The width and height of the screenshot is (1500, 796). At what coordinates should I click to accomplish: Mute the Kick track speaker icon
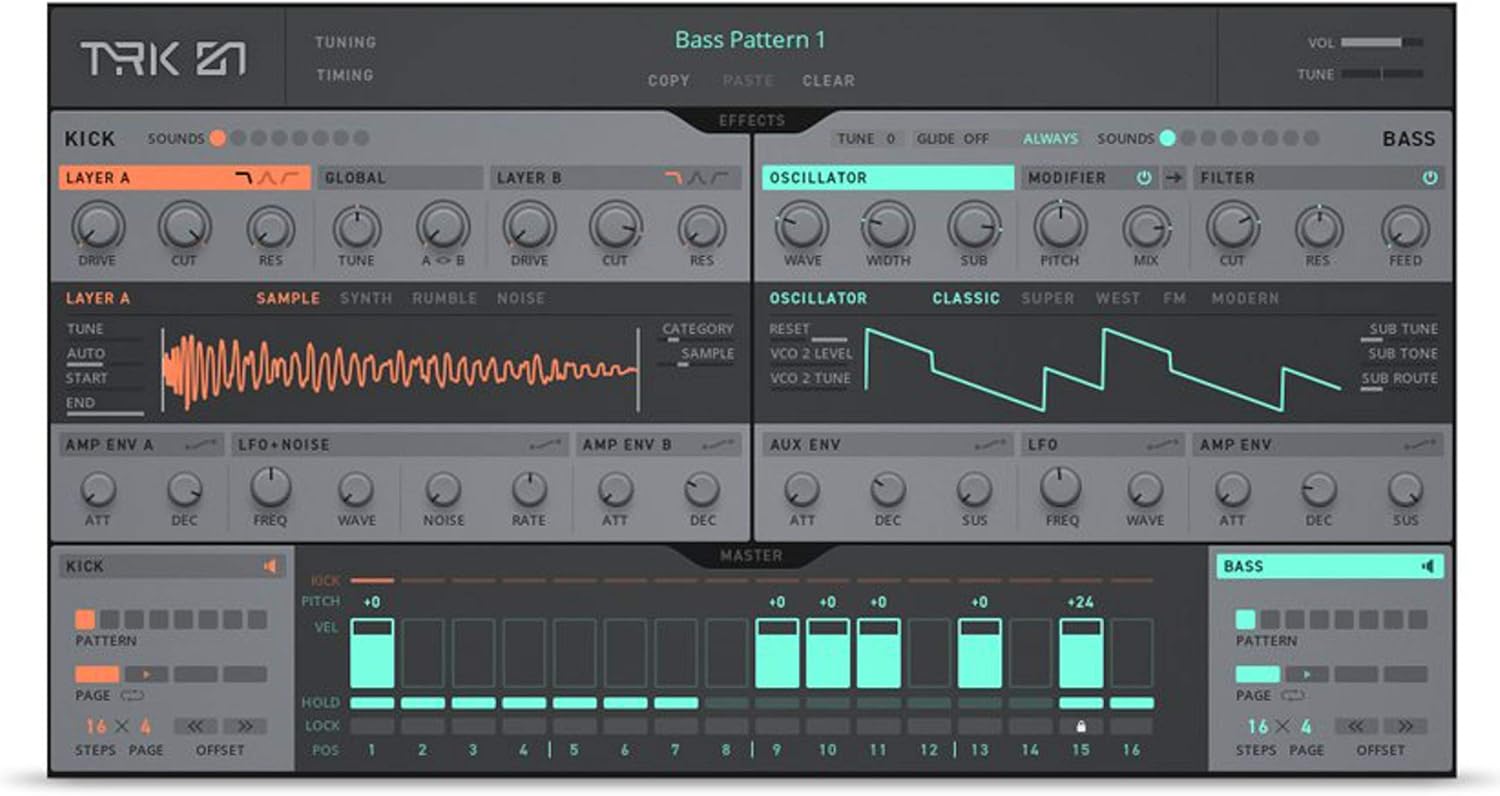[x=270, y=566]
